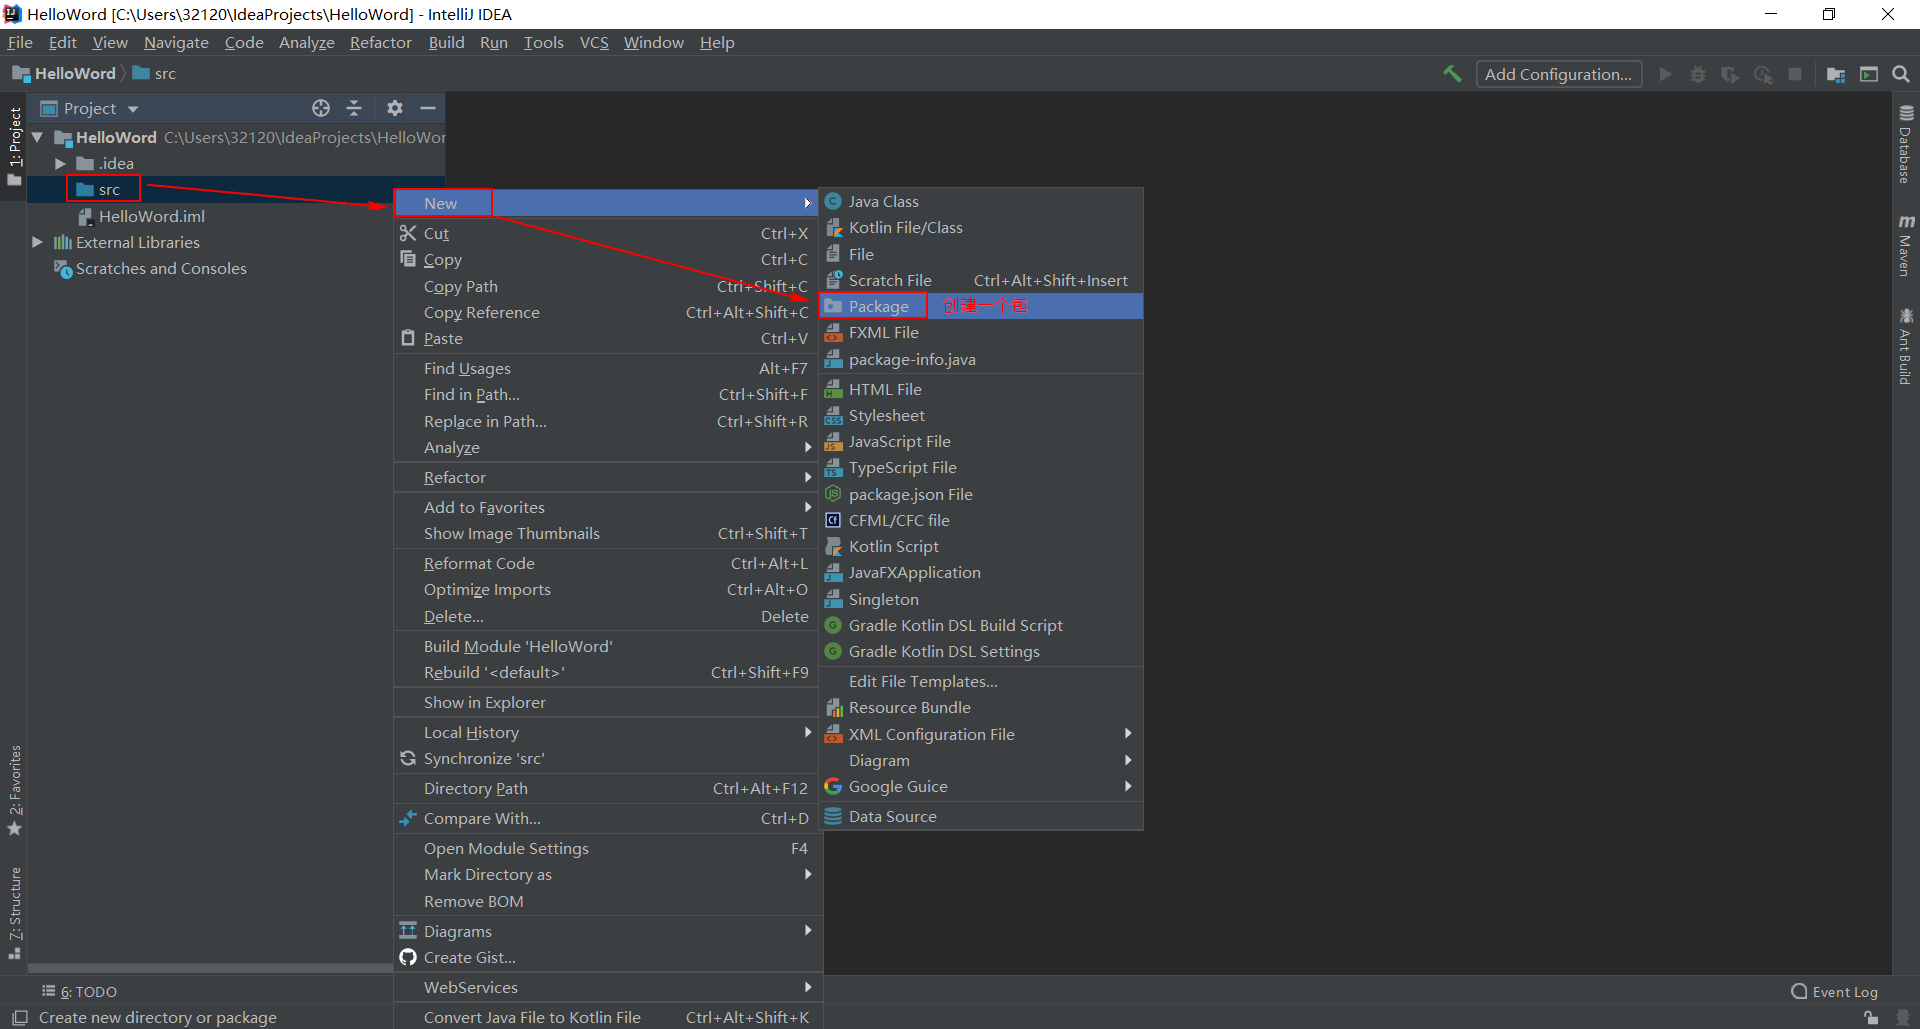Click the Search Everywhere magnifier icon
This screenshot has height=1029, width=1920.
(1901, 74)
